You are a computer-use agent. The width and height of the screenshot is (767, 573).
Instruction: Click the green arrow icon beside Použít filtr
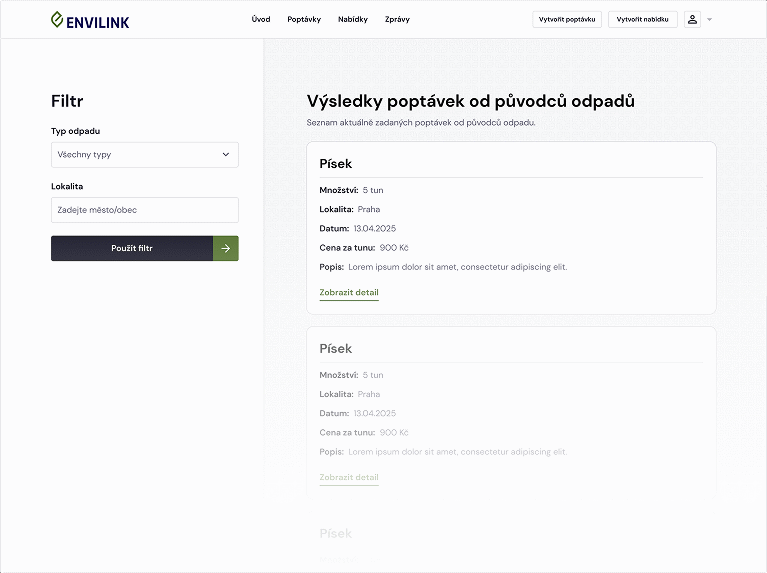tap(226, 248)
